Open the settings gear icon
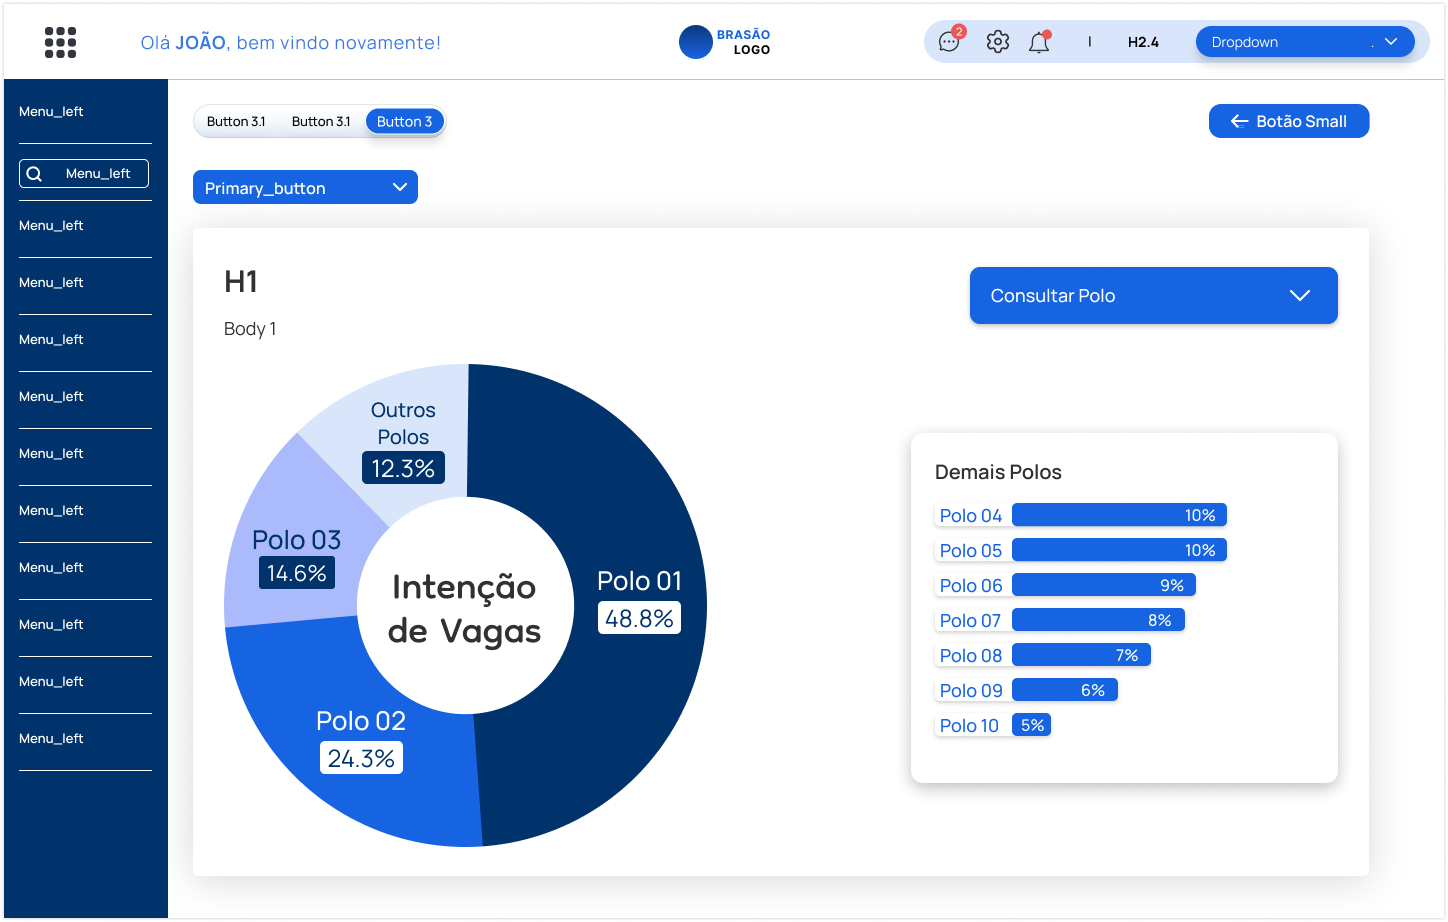This screenshot has width=1448, height=922. (x=997, y=42)
